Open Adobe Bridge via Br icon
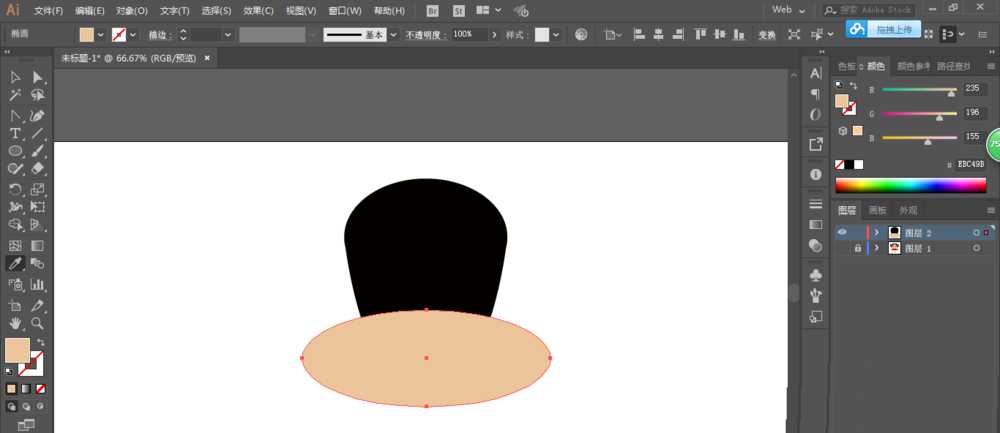The image size is (1000, 433). pyautogui.click(x=432, y=11)
